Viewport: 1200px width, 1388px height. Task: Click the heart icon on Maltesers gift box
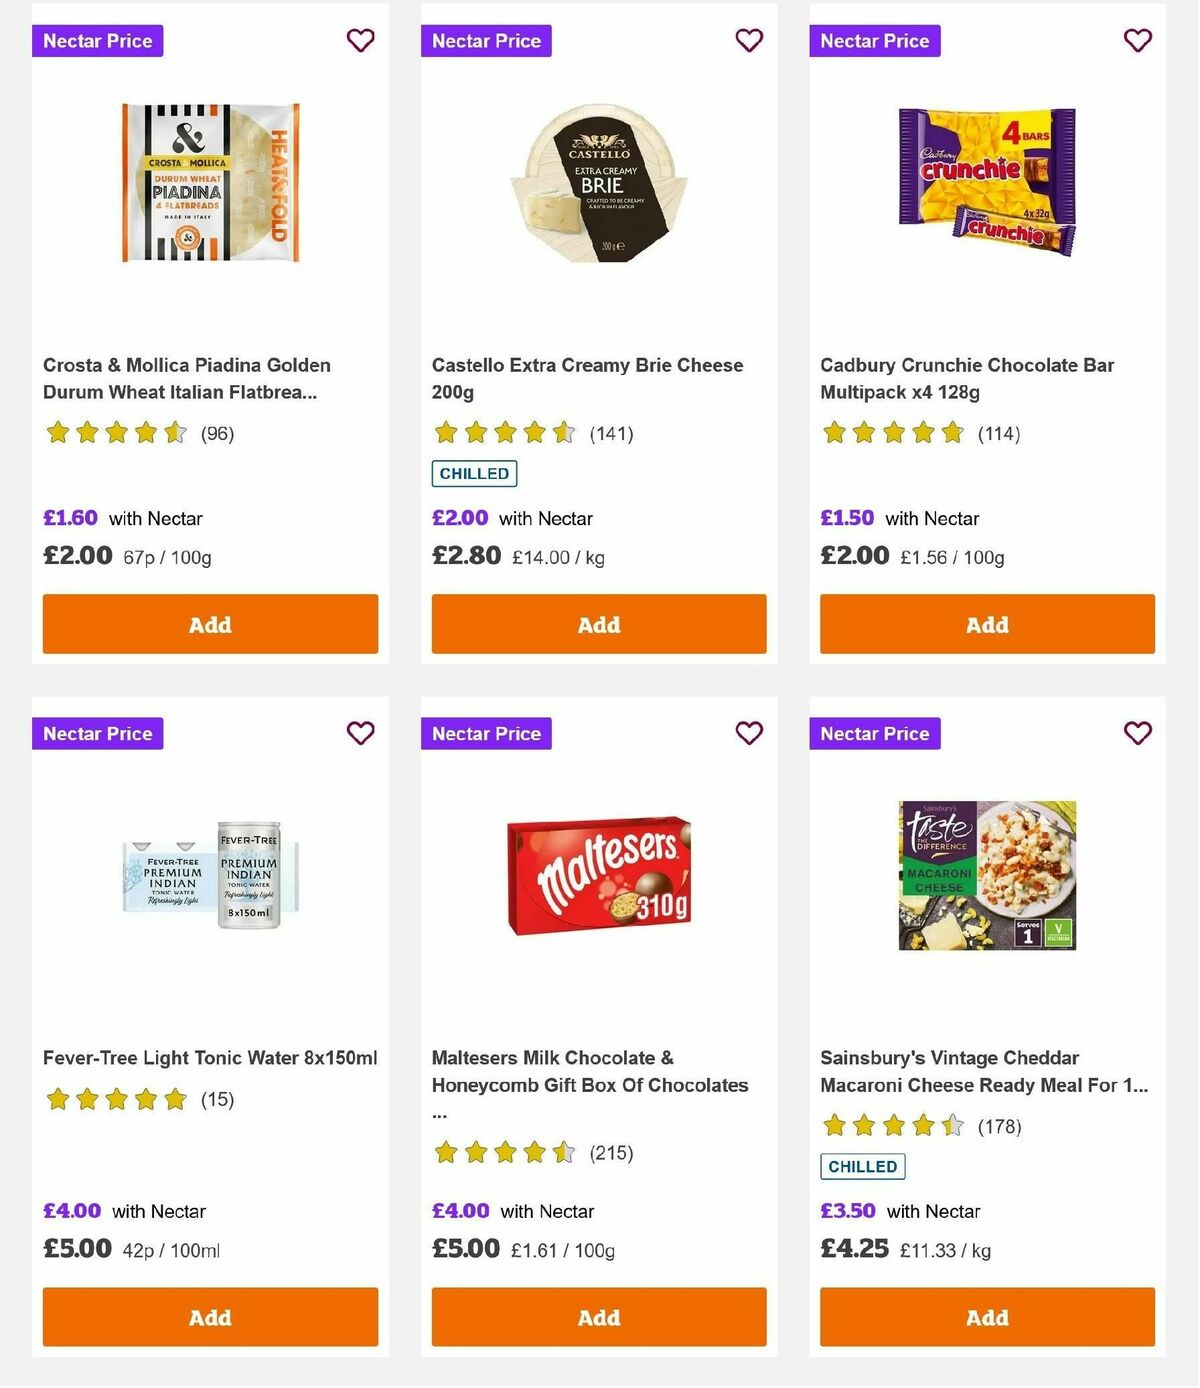(x=748, y=733)
